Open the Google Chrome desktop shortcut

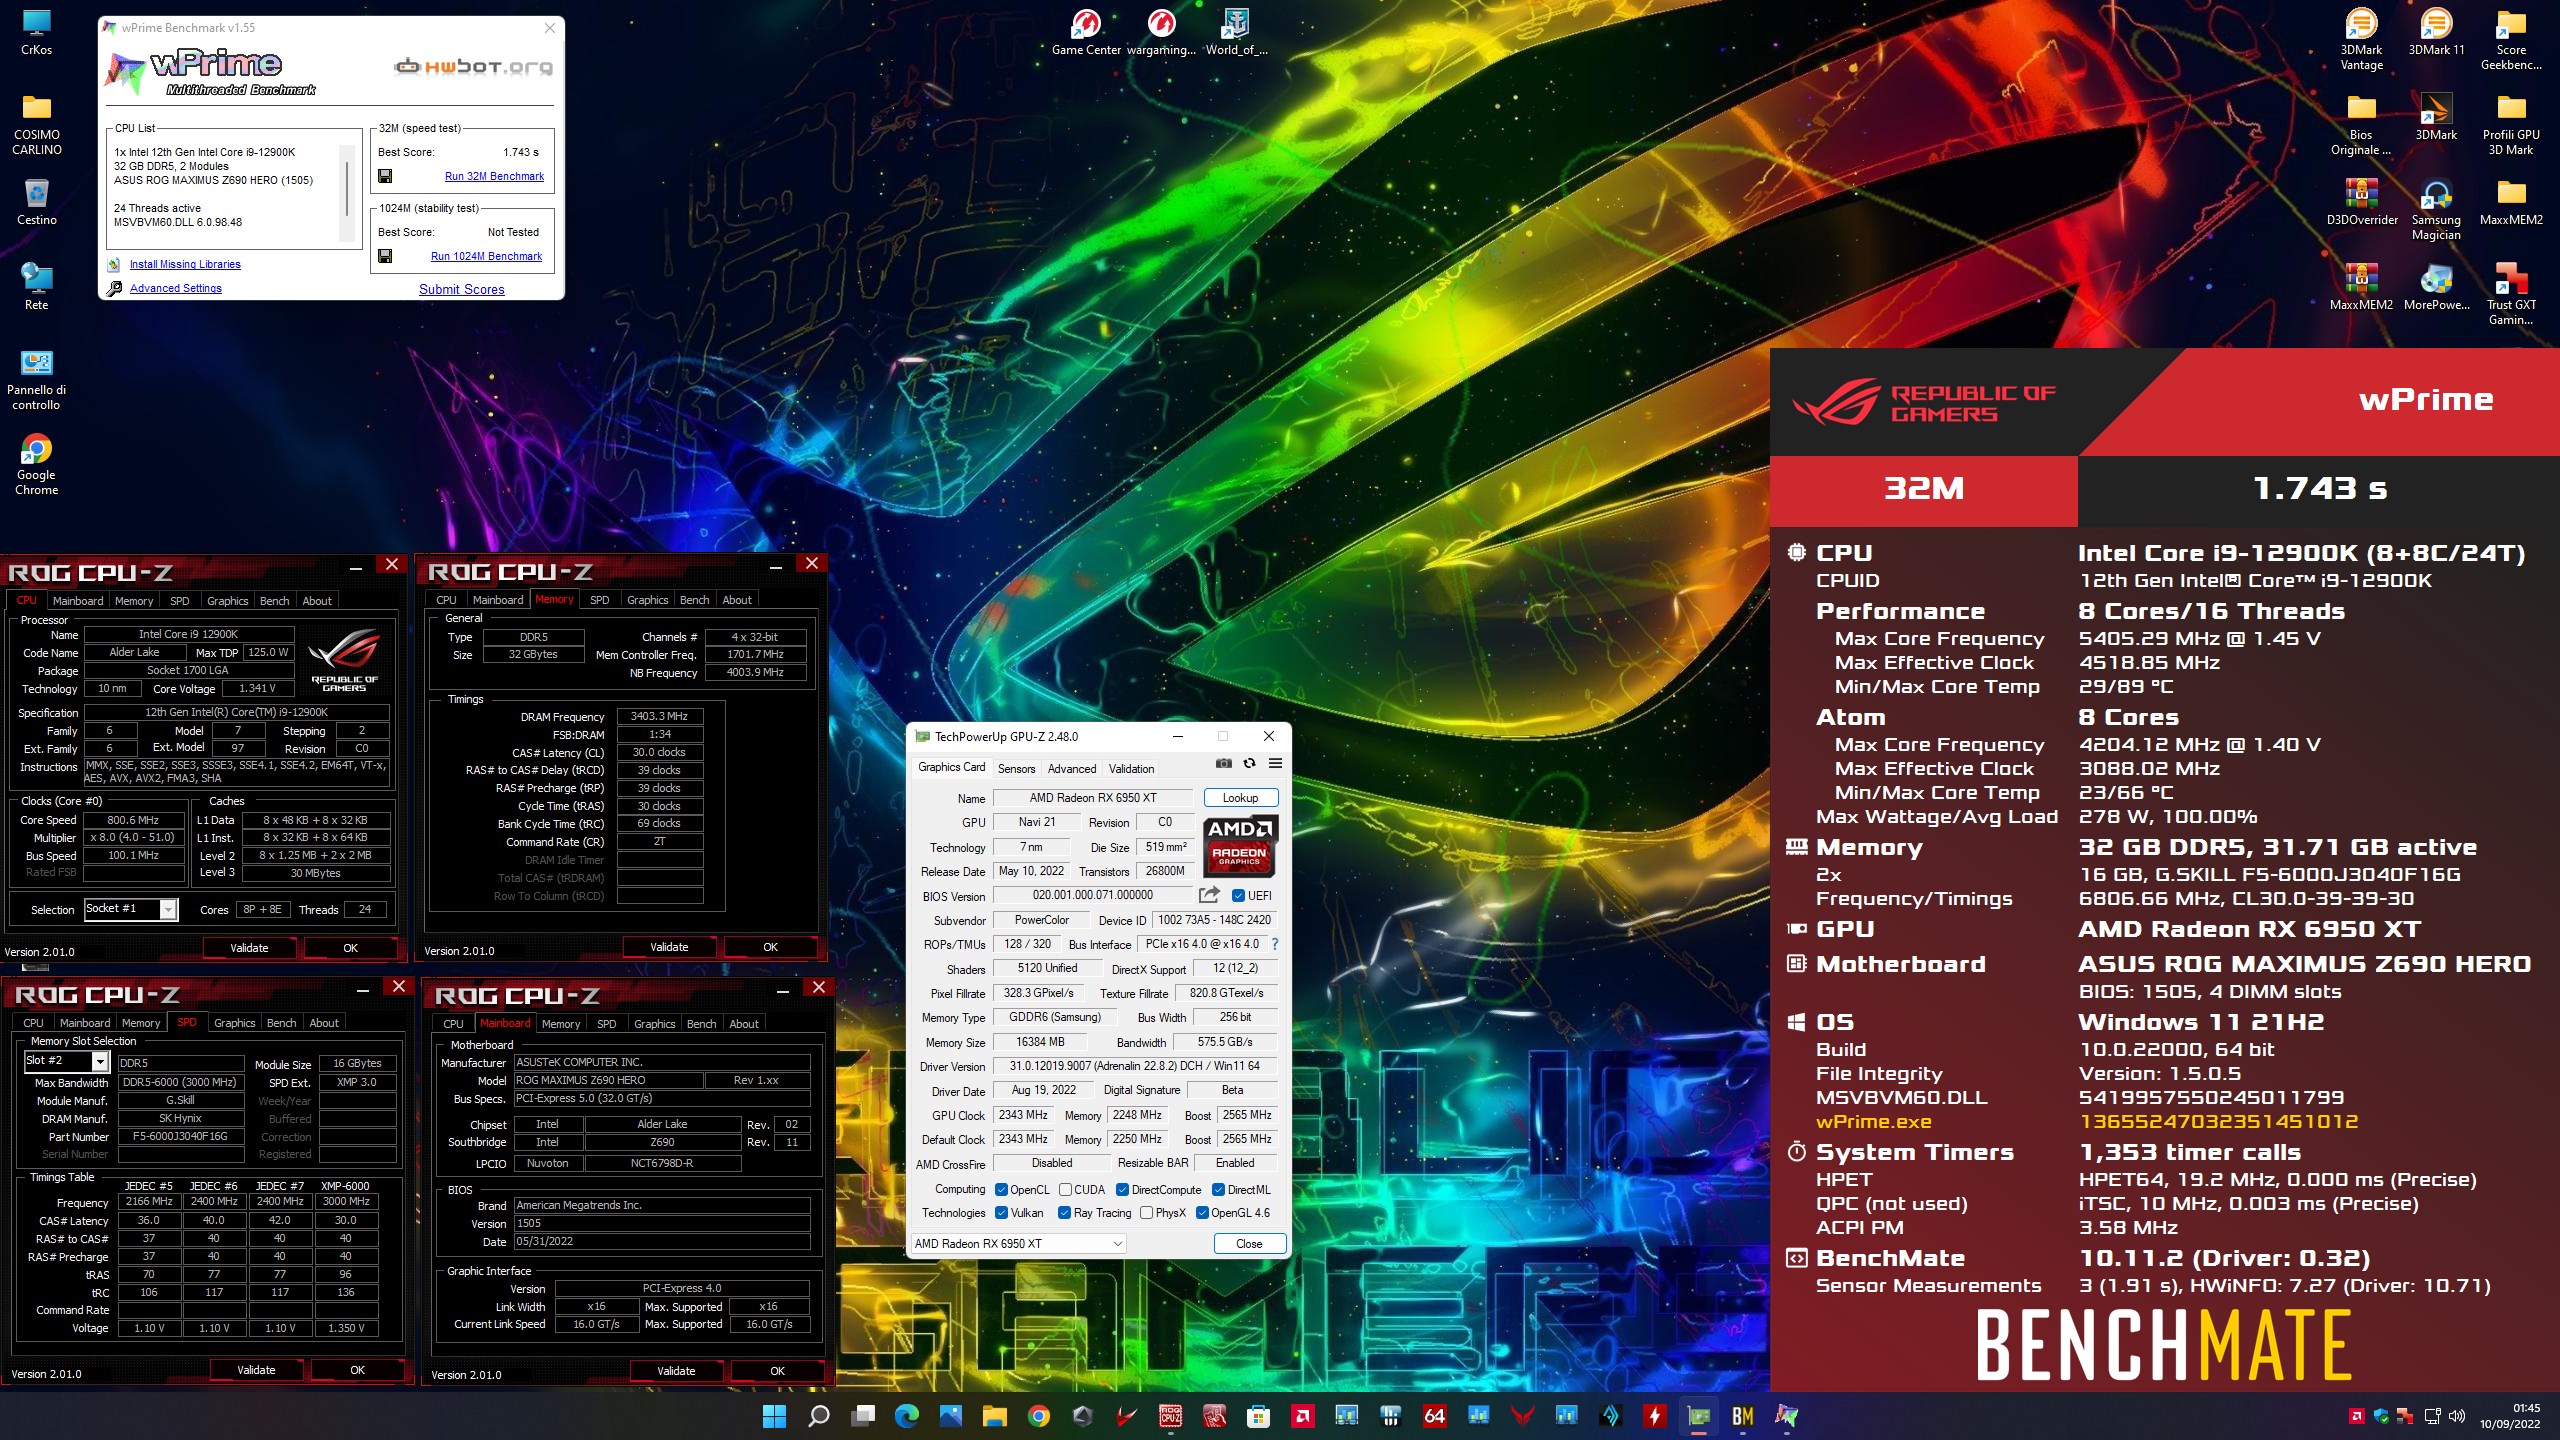click(37, 465)
